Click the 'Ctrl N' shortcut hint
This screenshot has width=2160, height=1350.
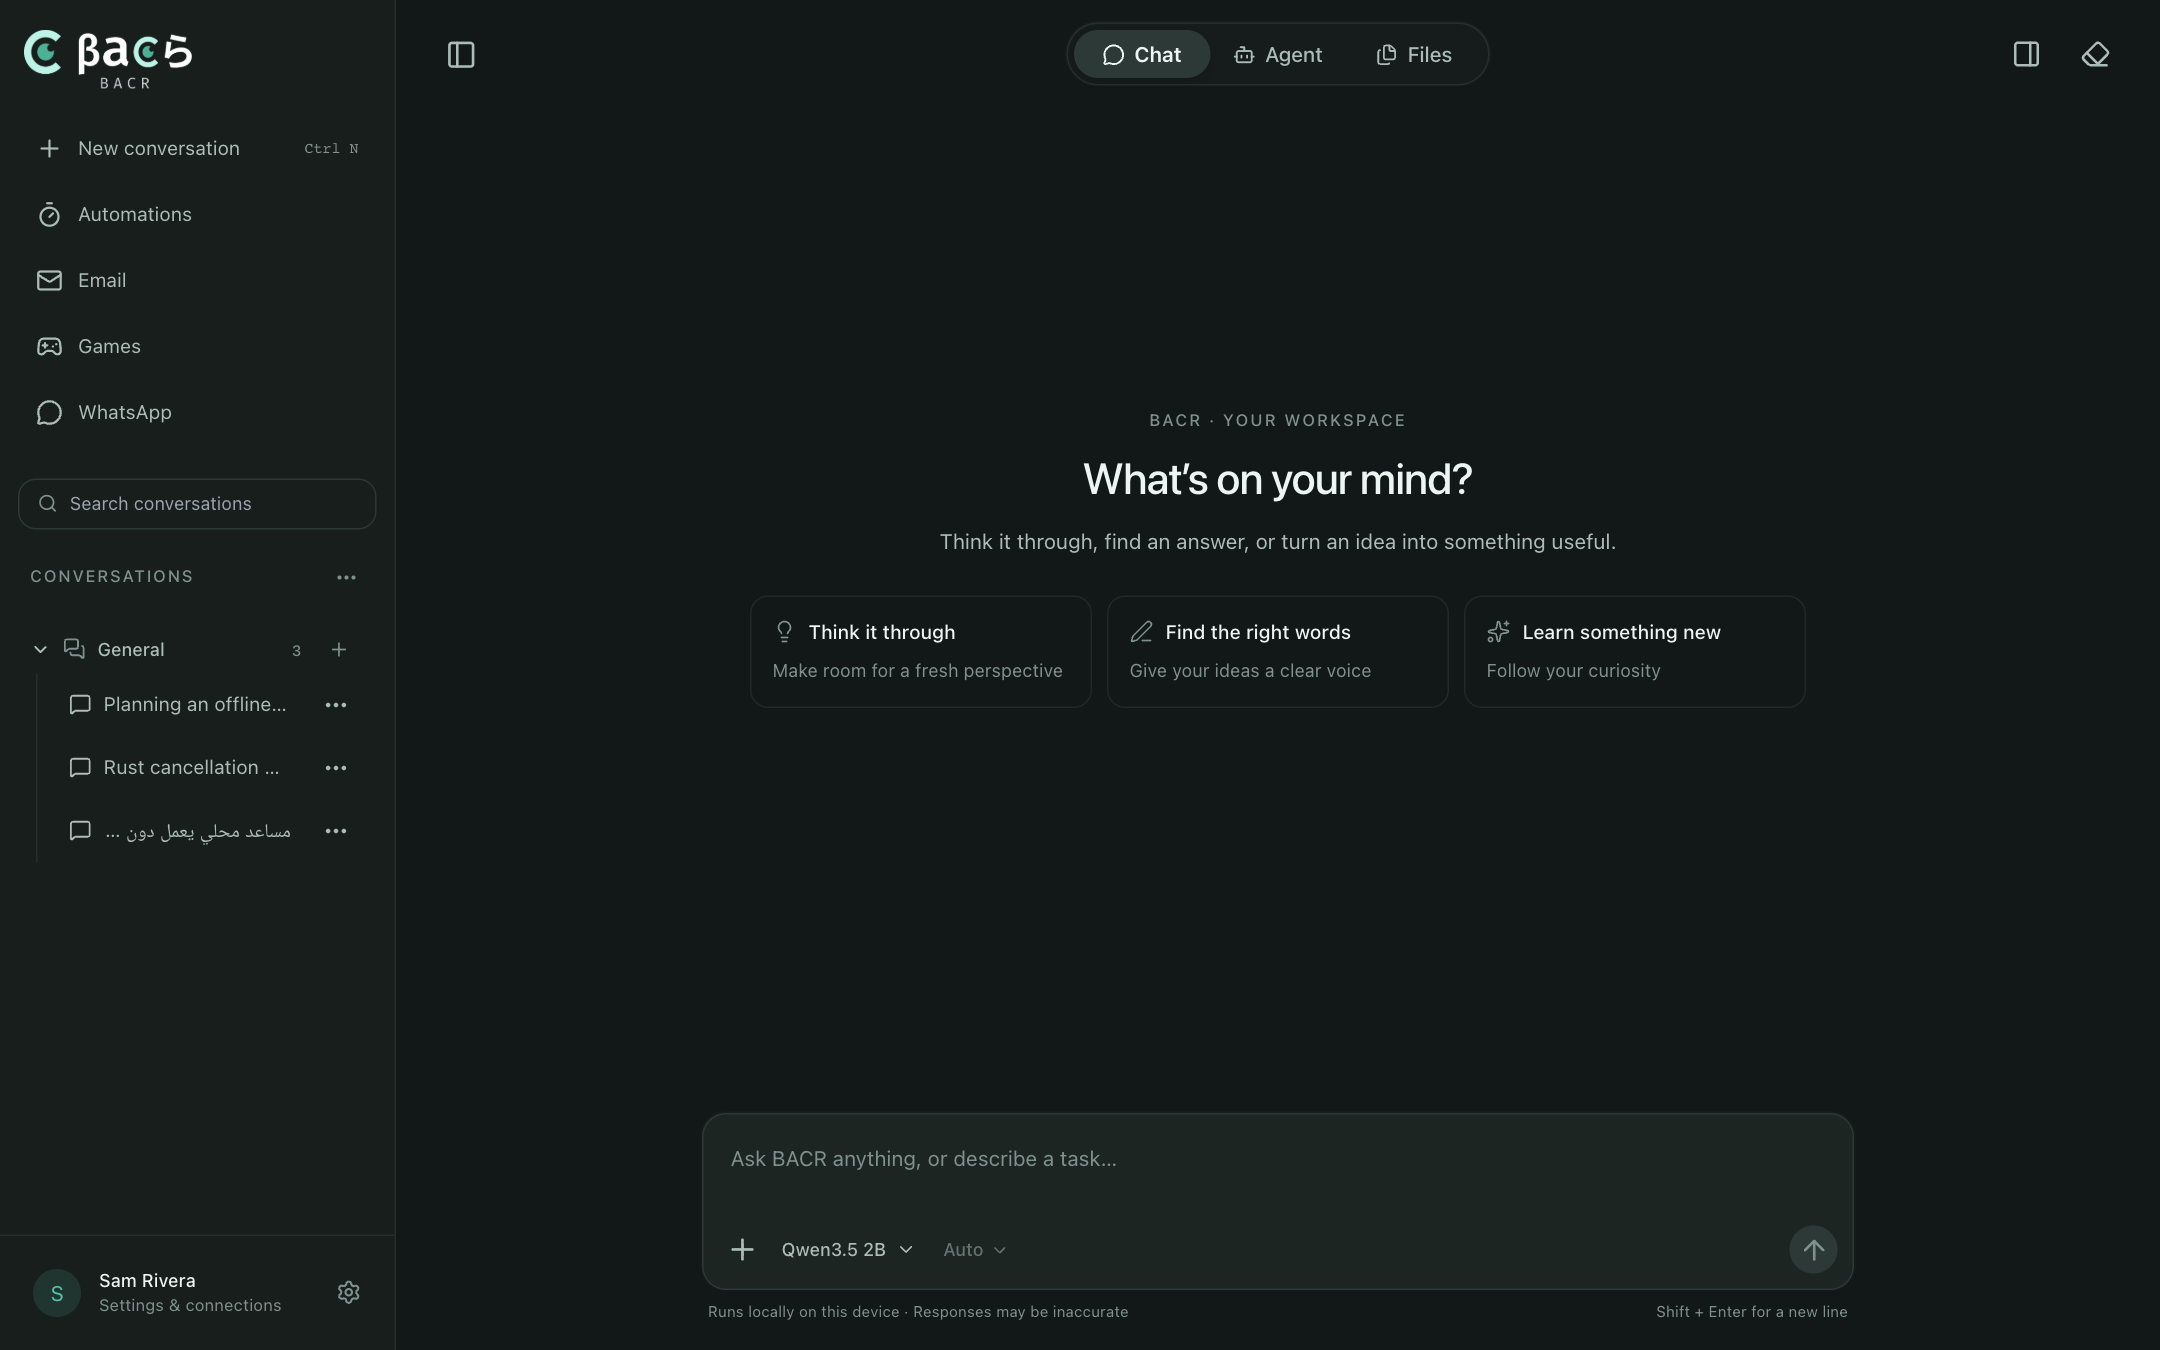331,149
